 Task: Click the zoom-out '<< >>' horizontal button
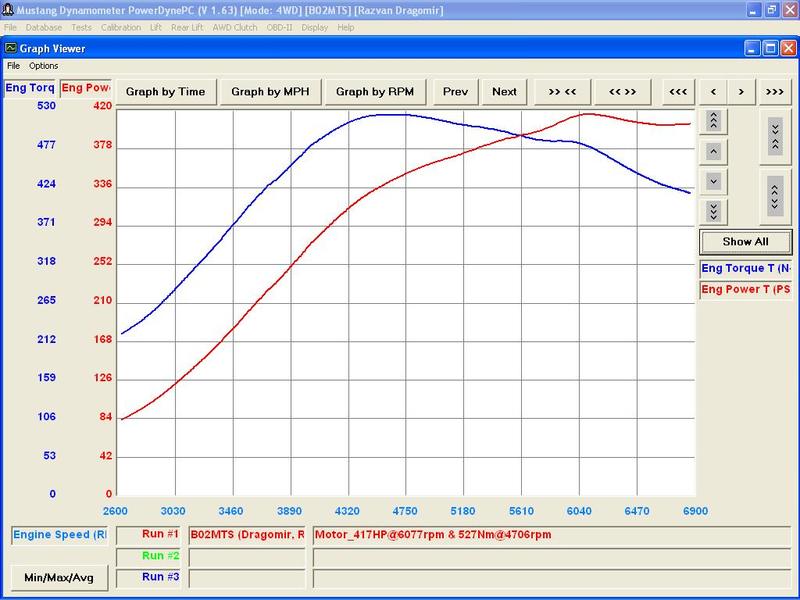coord(622,92)
